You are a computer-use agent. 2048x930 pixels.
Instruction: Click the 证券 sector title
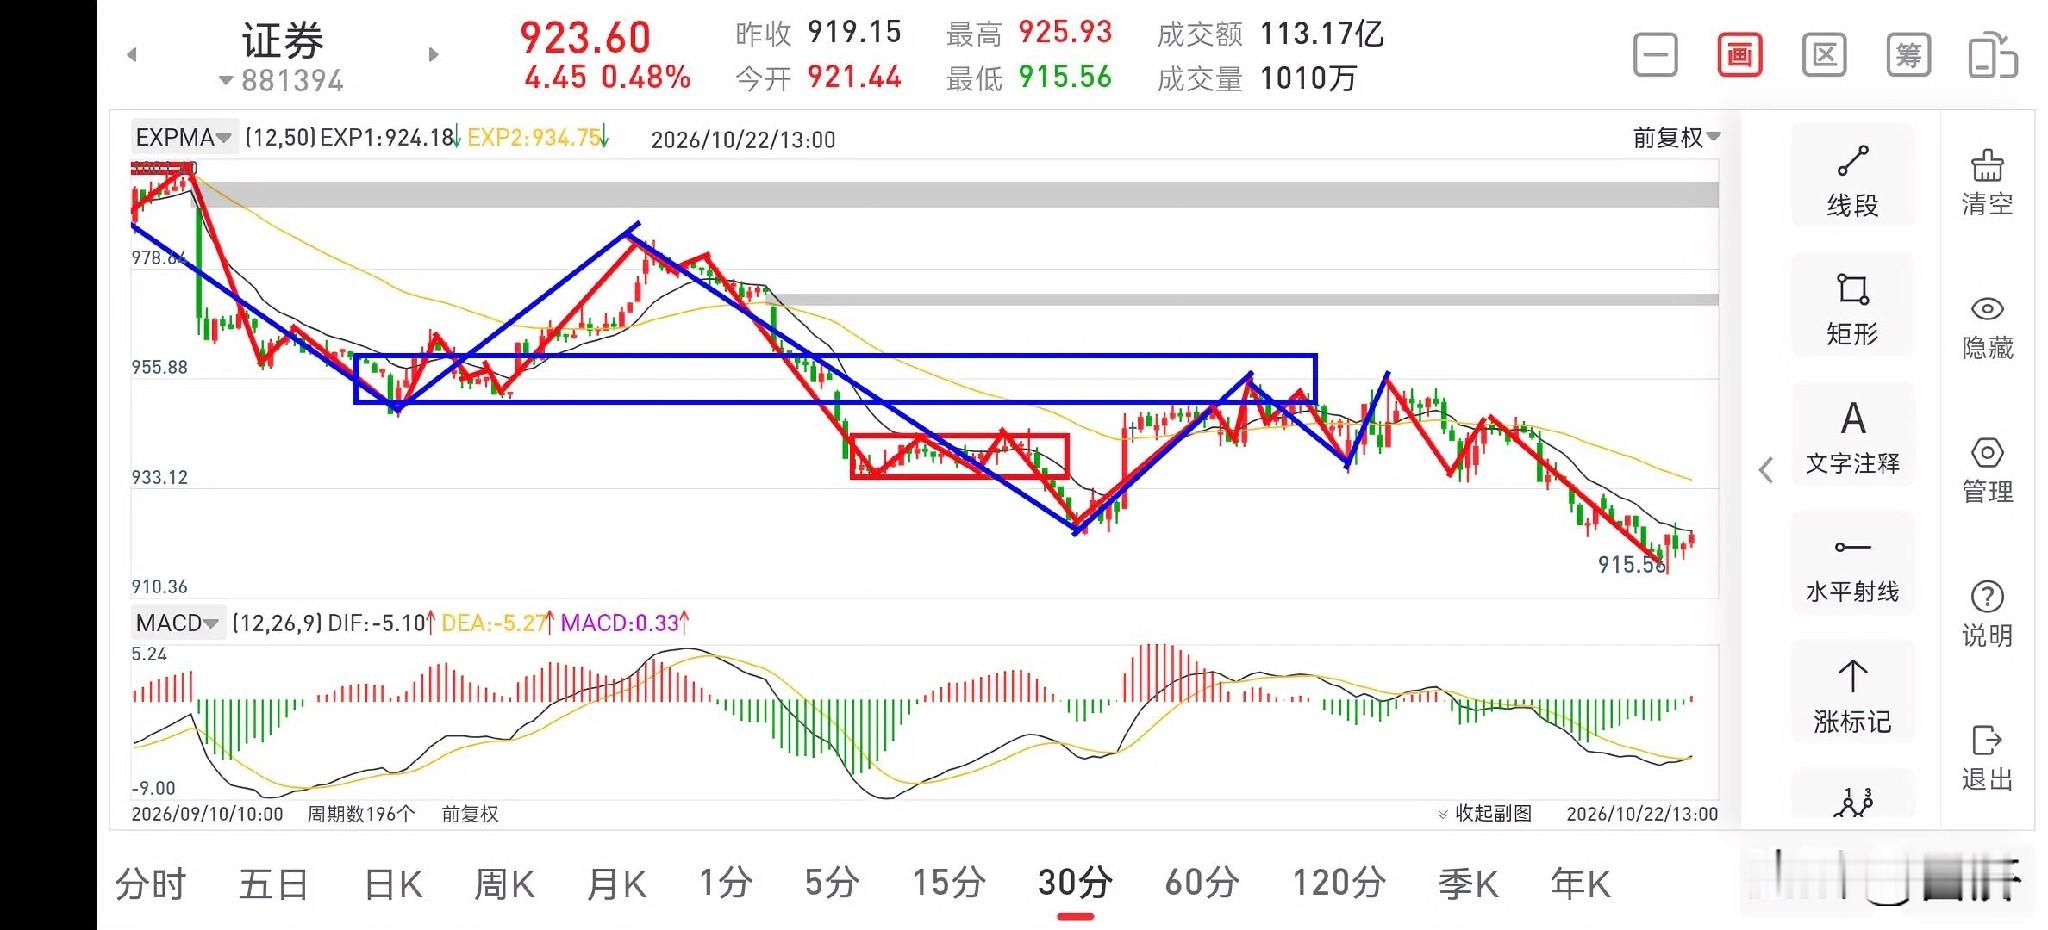[282, 41]
